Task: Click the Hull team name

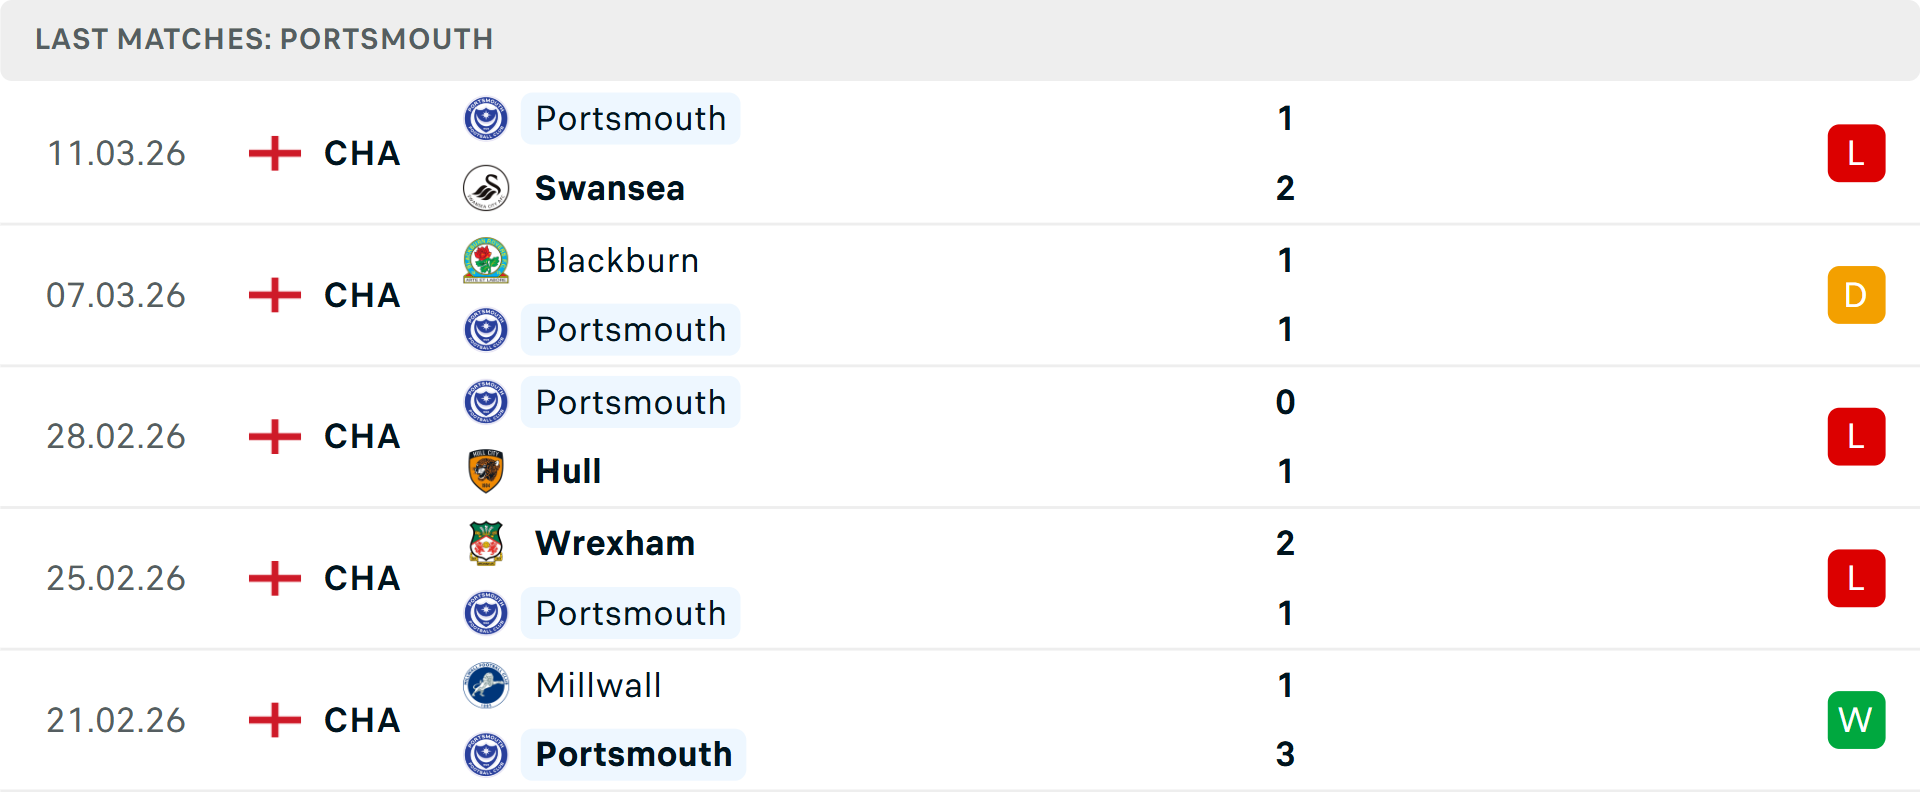Action: [x=567, y=471]
